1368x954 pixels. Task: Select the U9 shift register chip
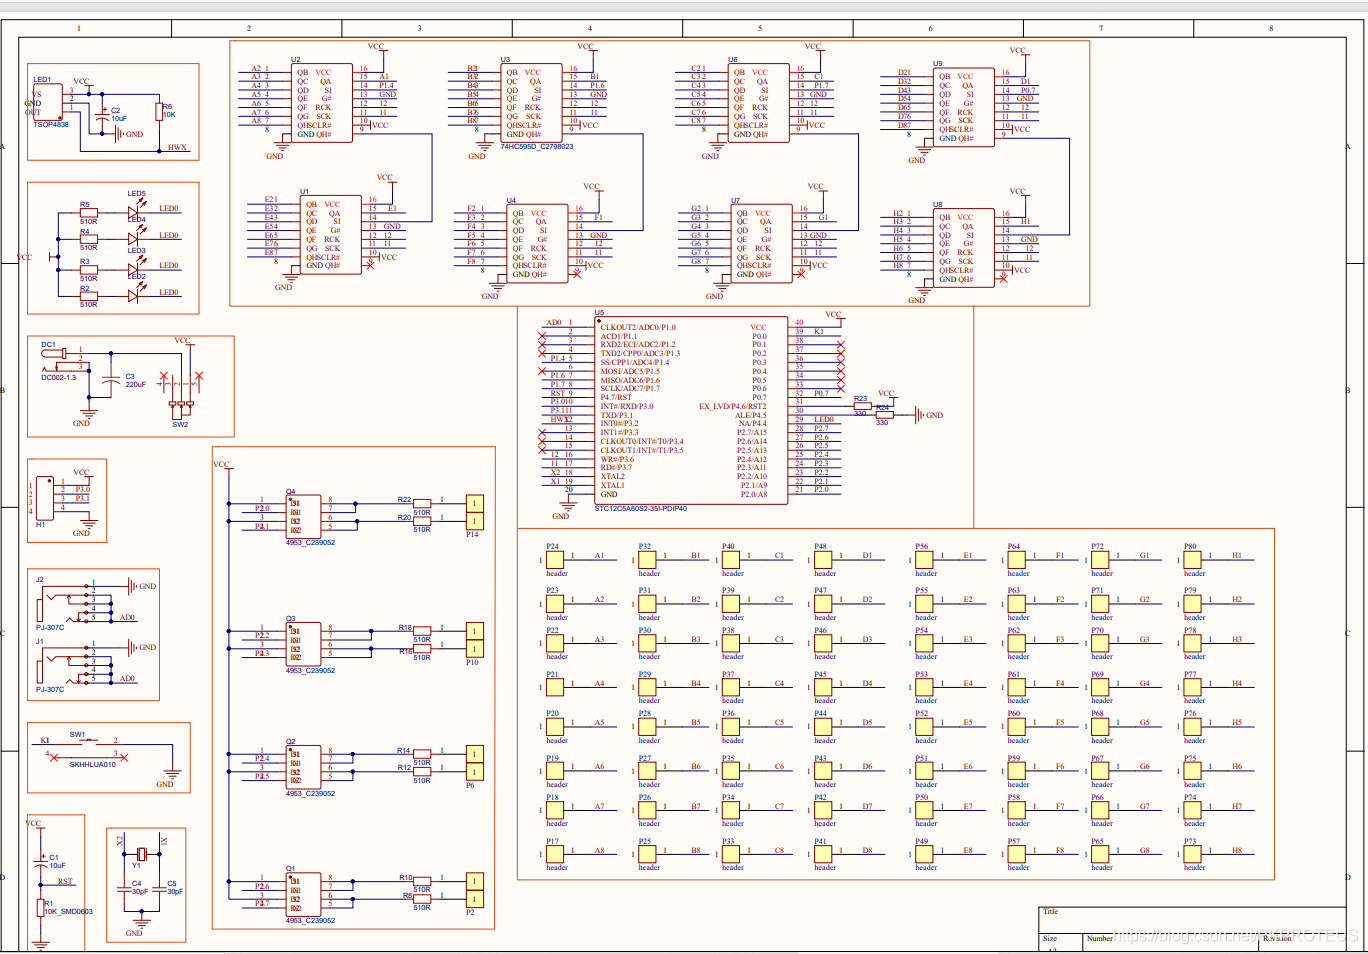(x=964, y=107)
